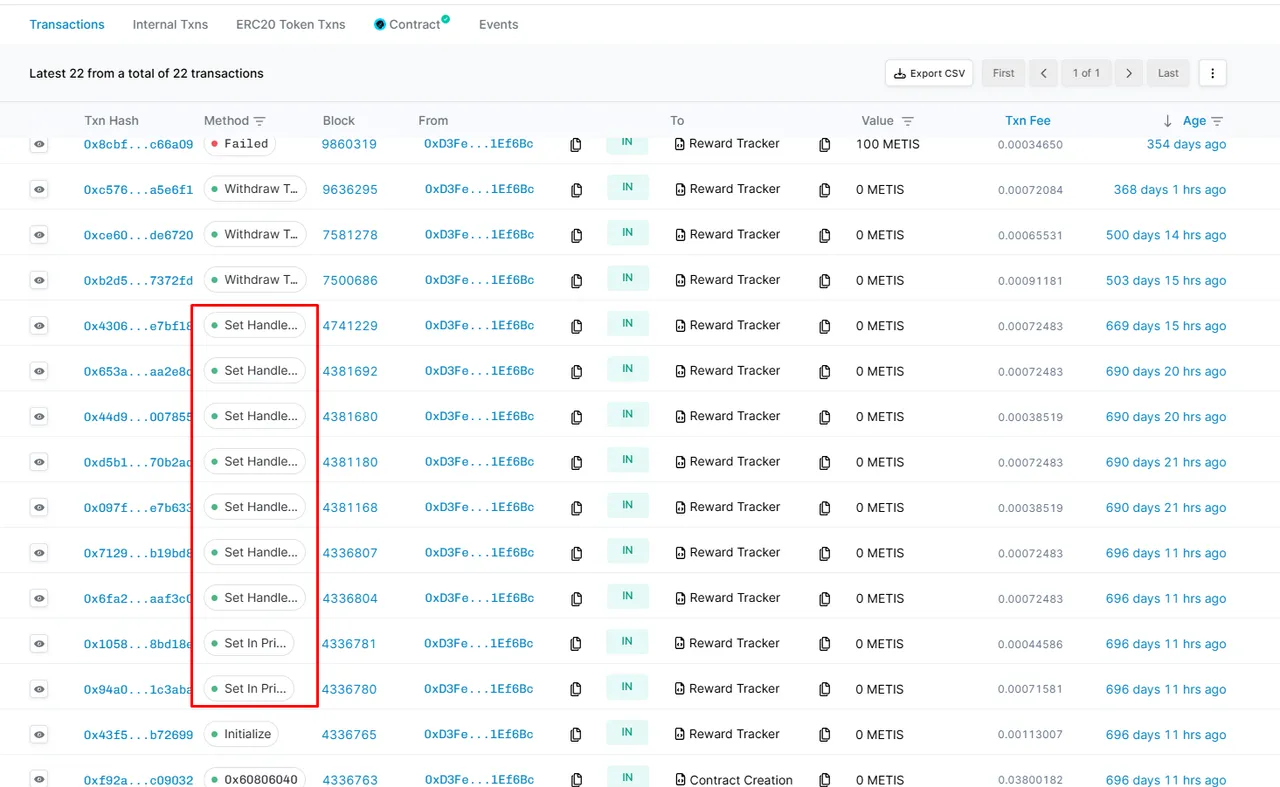
Task: View details eye icon for 0xd5b1...70b2ac
Action: [x=39, y=462]
